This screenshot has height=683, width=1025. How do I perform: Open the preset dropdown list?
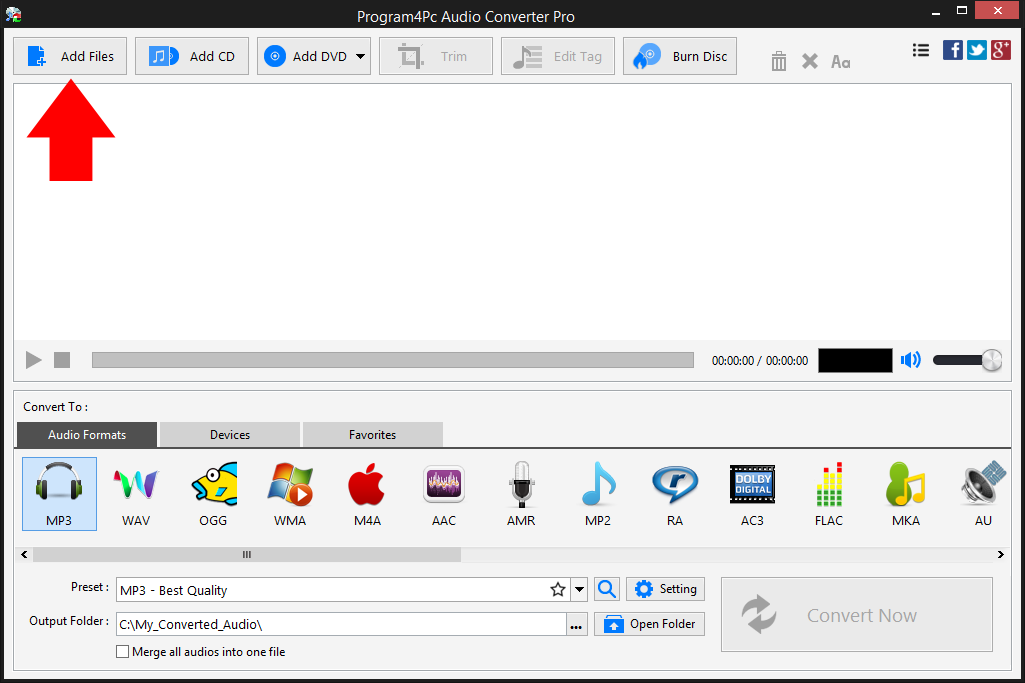(x=578, y=589)
